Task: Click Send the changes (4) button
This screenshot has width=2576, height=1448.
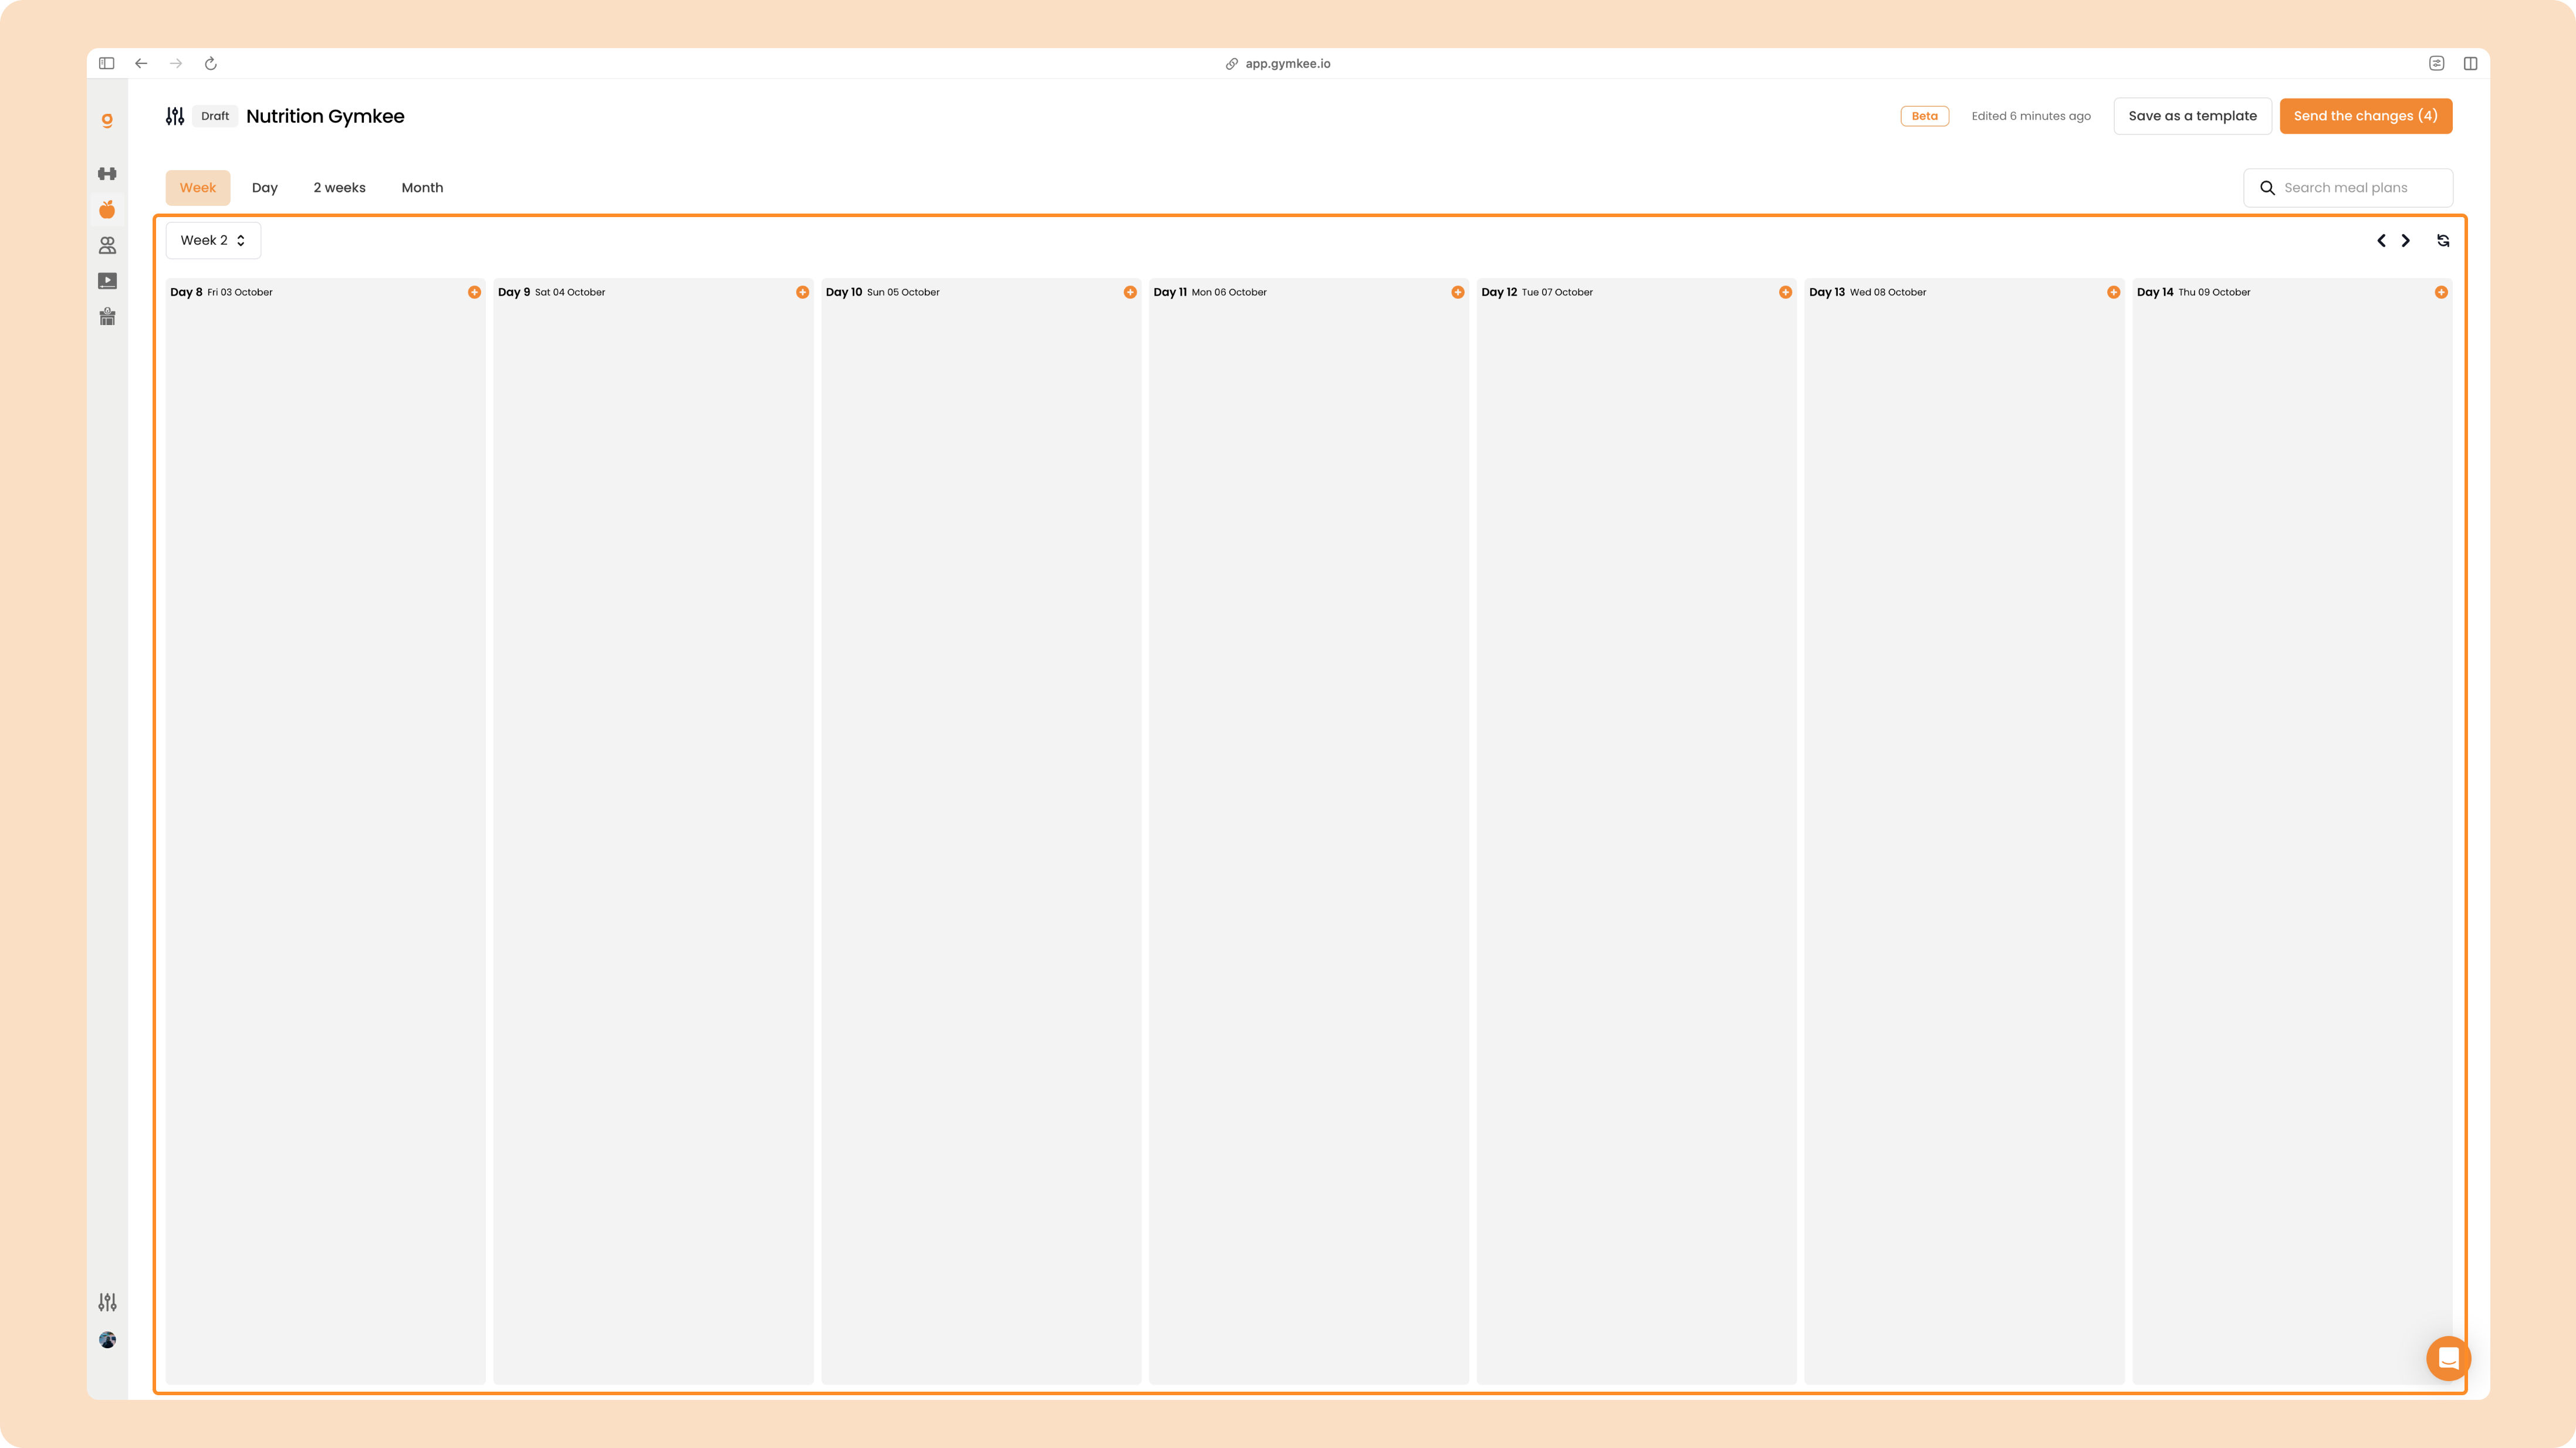Action: 2365,116
